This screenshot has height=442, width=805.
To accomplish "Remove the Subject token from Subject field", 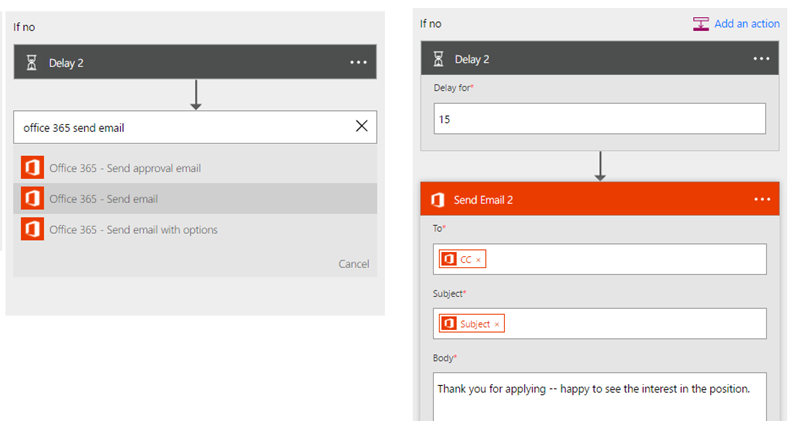I will 497,324.
